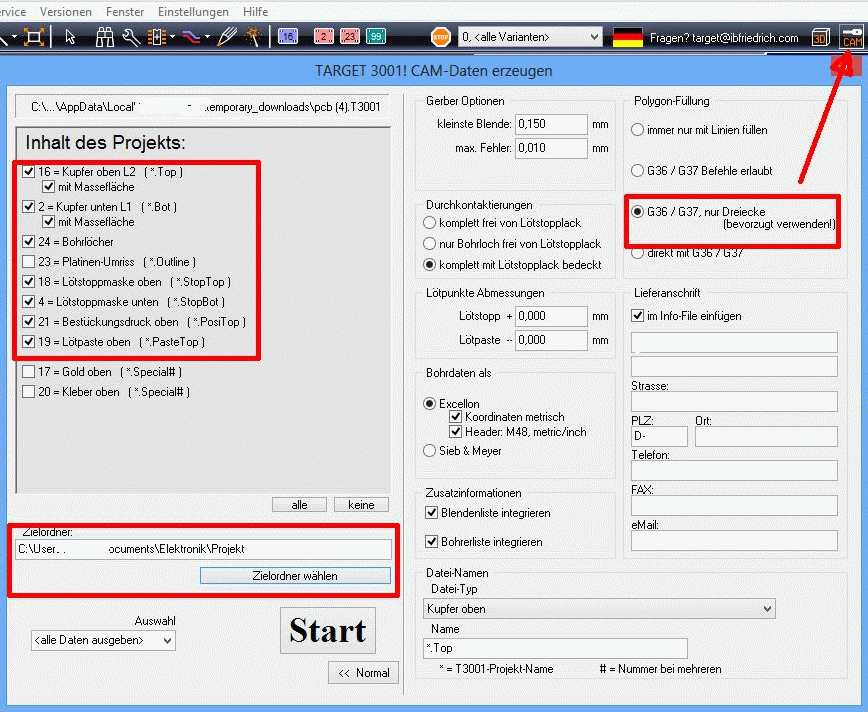Select the pointer arrow tool
868x712 pixels.
70,37
